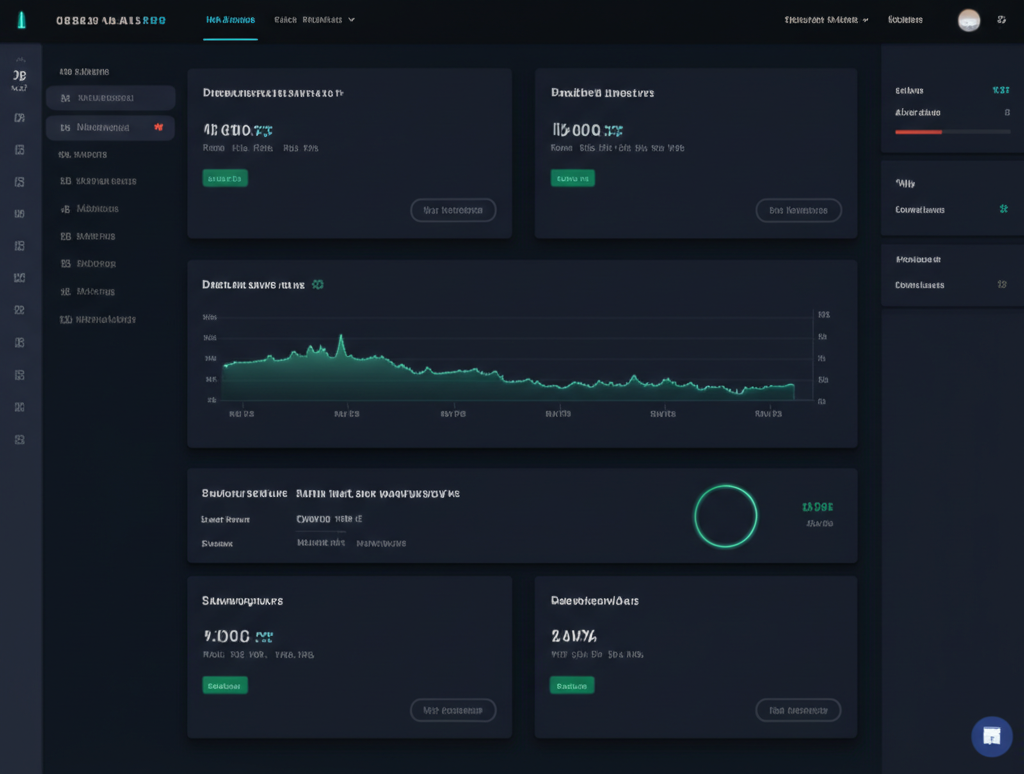Click the teal circular ring gauge
The width and height of the screenshot is (1024, 774).
point(725,516)
